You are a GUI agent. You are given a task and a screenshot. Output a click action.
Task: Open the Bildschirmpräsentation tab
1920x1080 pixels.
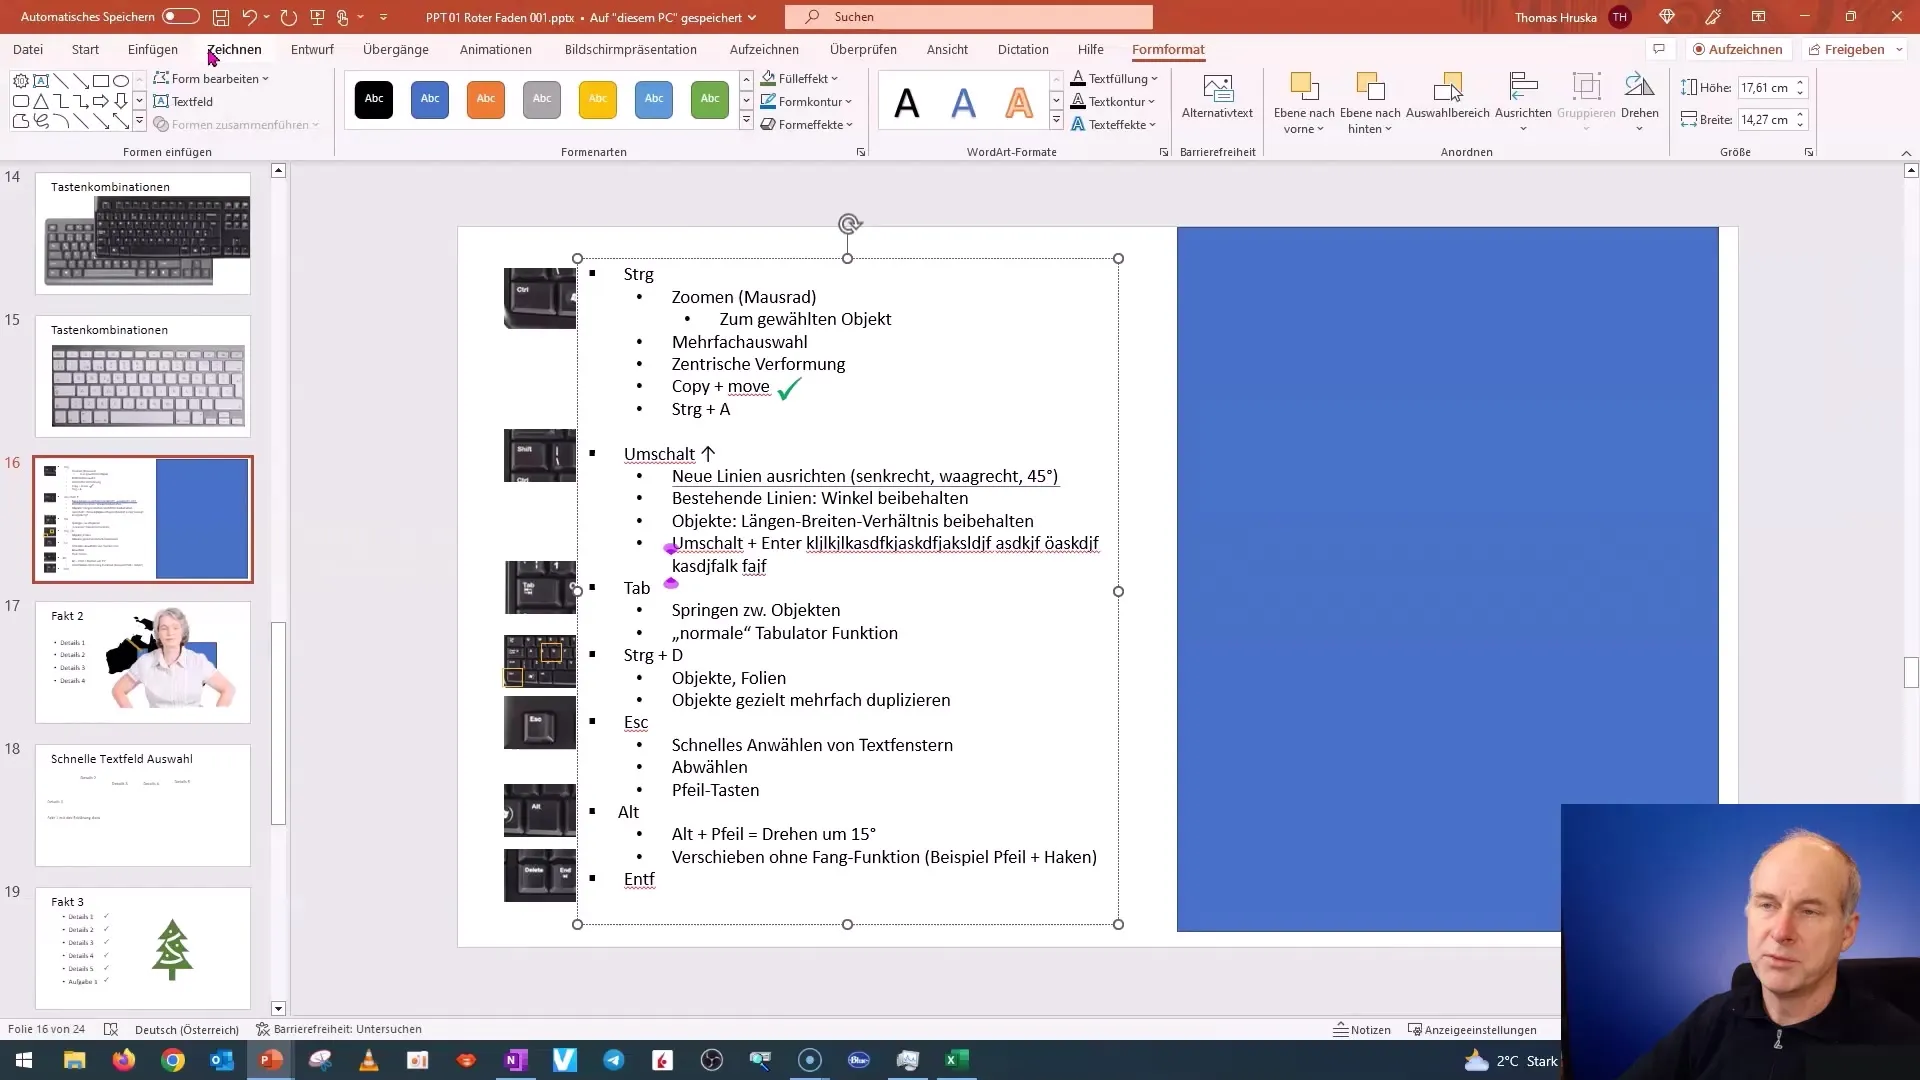(631, 49)
